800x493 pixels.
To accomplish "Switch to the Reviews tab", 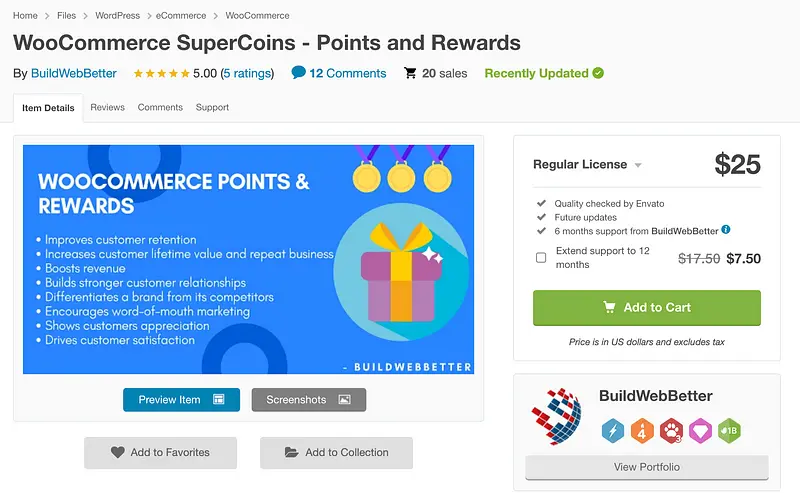I will pos(107,107).
